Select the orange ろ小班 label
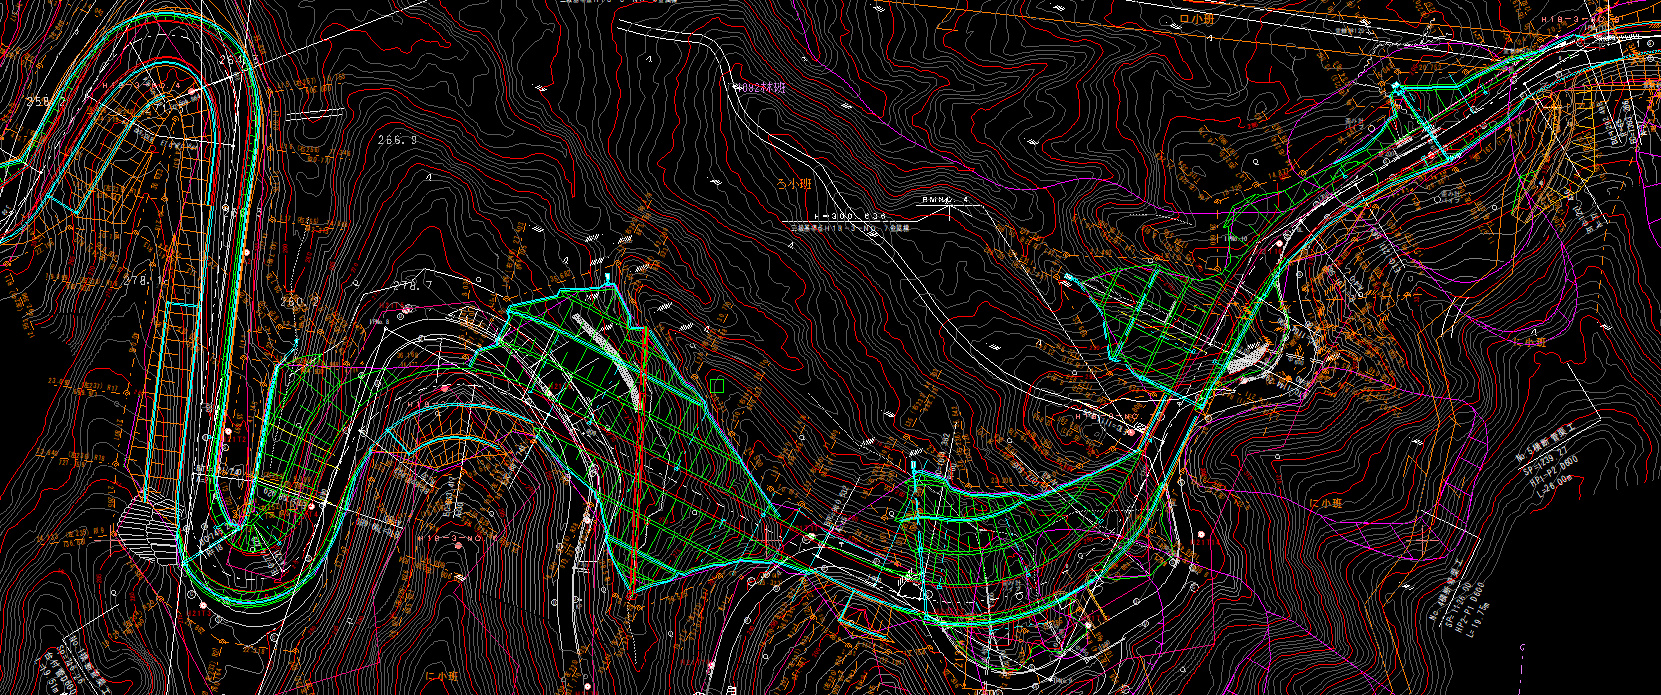The height and width of the screenshot is (695, 1661). coord(796,184)
